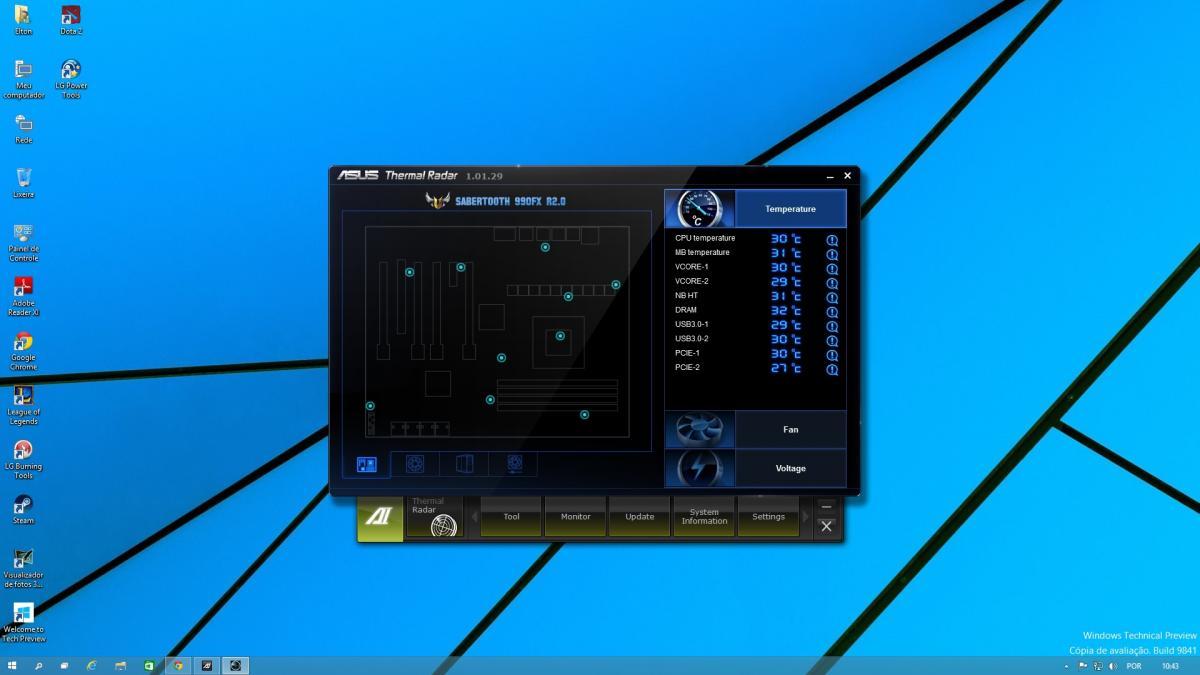Open the network icon in system tray
Image resolution: width=1200 pixels, height=675 pixels.
[x=1098, y=666]
